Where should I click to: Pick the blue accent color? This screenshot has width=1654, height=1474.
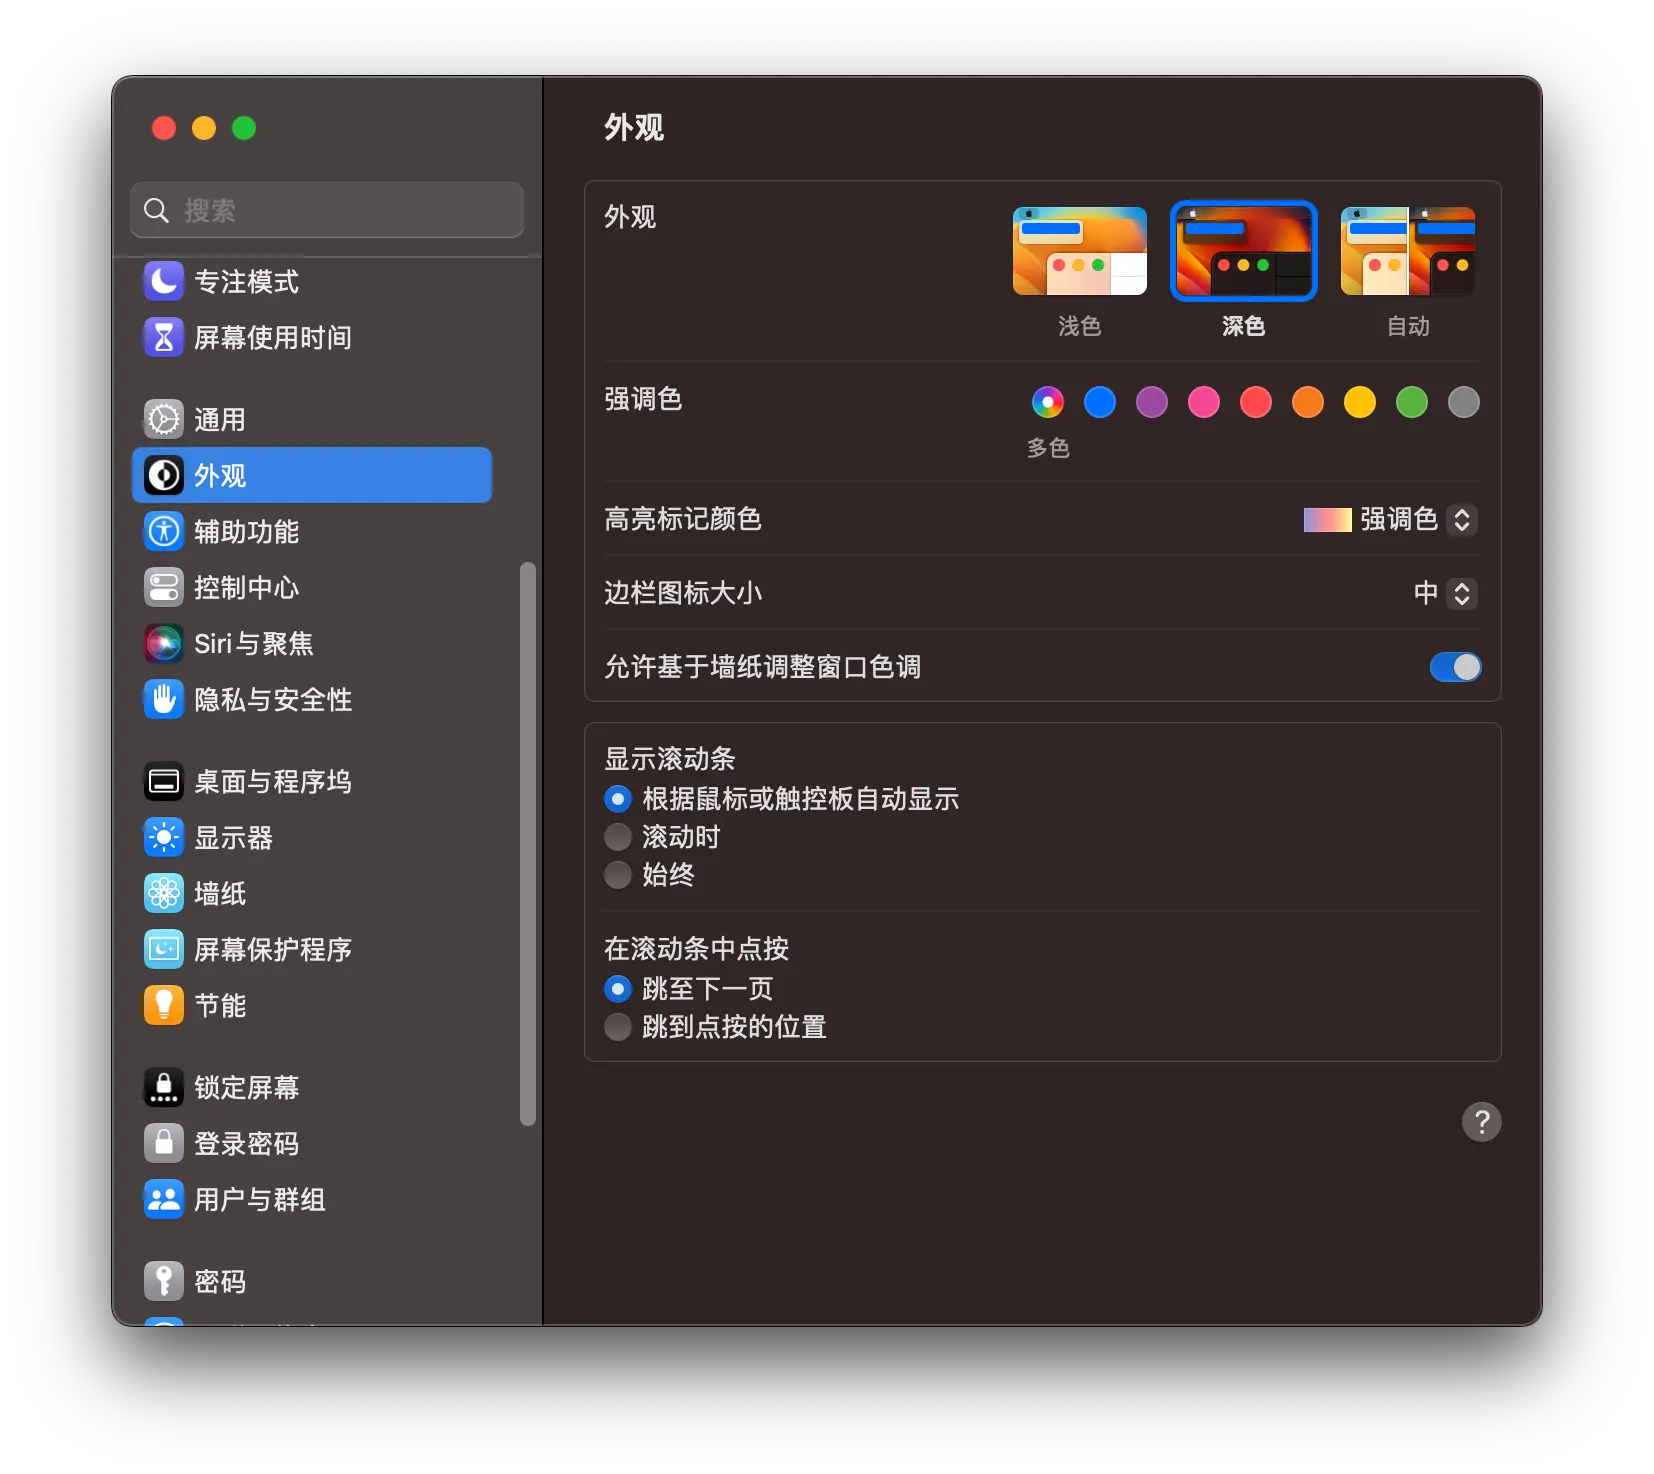click(x=1100, y=402)
